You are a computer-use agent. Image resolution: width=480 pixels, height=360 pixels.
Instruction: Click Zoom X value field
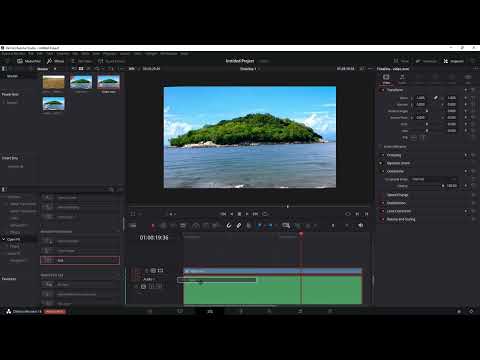[x=420, y=98]
